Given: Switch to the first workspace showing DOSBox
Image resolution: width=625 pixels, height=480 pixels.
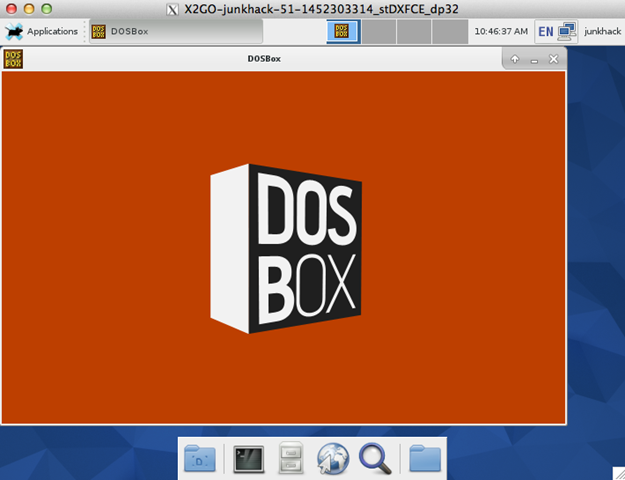Looking at the screenshot, I should 342,31.
